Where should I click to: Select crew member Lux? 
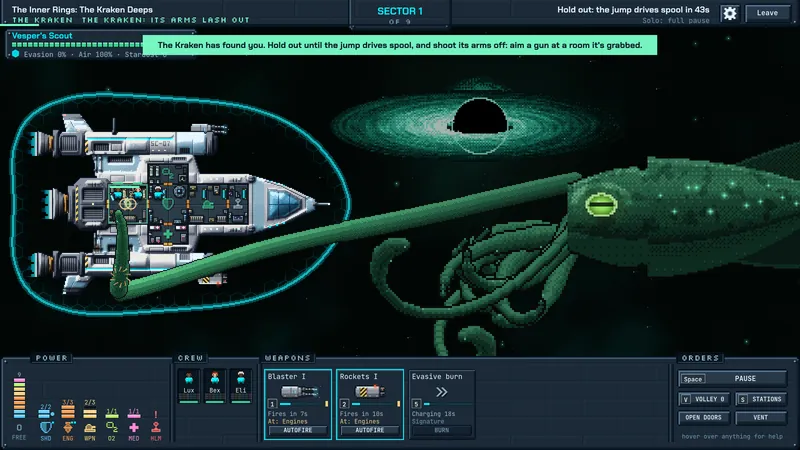[189, 386]
